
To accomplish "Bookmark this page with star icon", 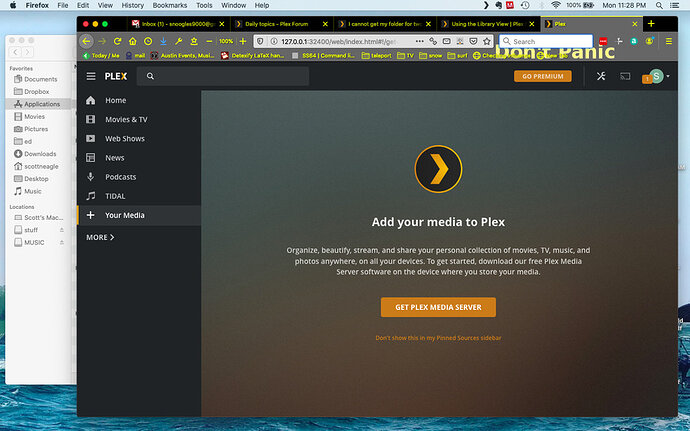I will (486, 41).
